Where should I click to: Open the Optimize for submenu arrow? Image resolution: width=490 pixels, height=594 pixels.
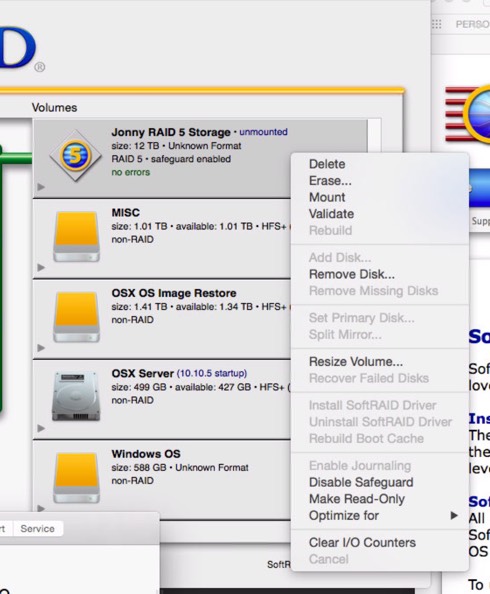click(x=454, y=515)
